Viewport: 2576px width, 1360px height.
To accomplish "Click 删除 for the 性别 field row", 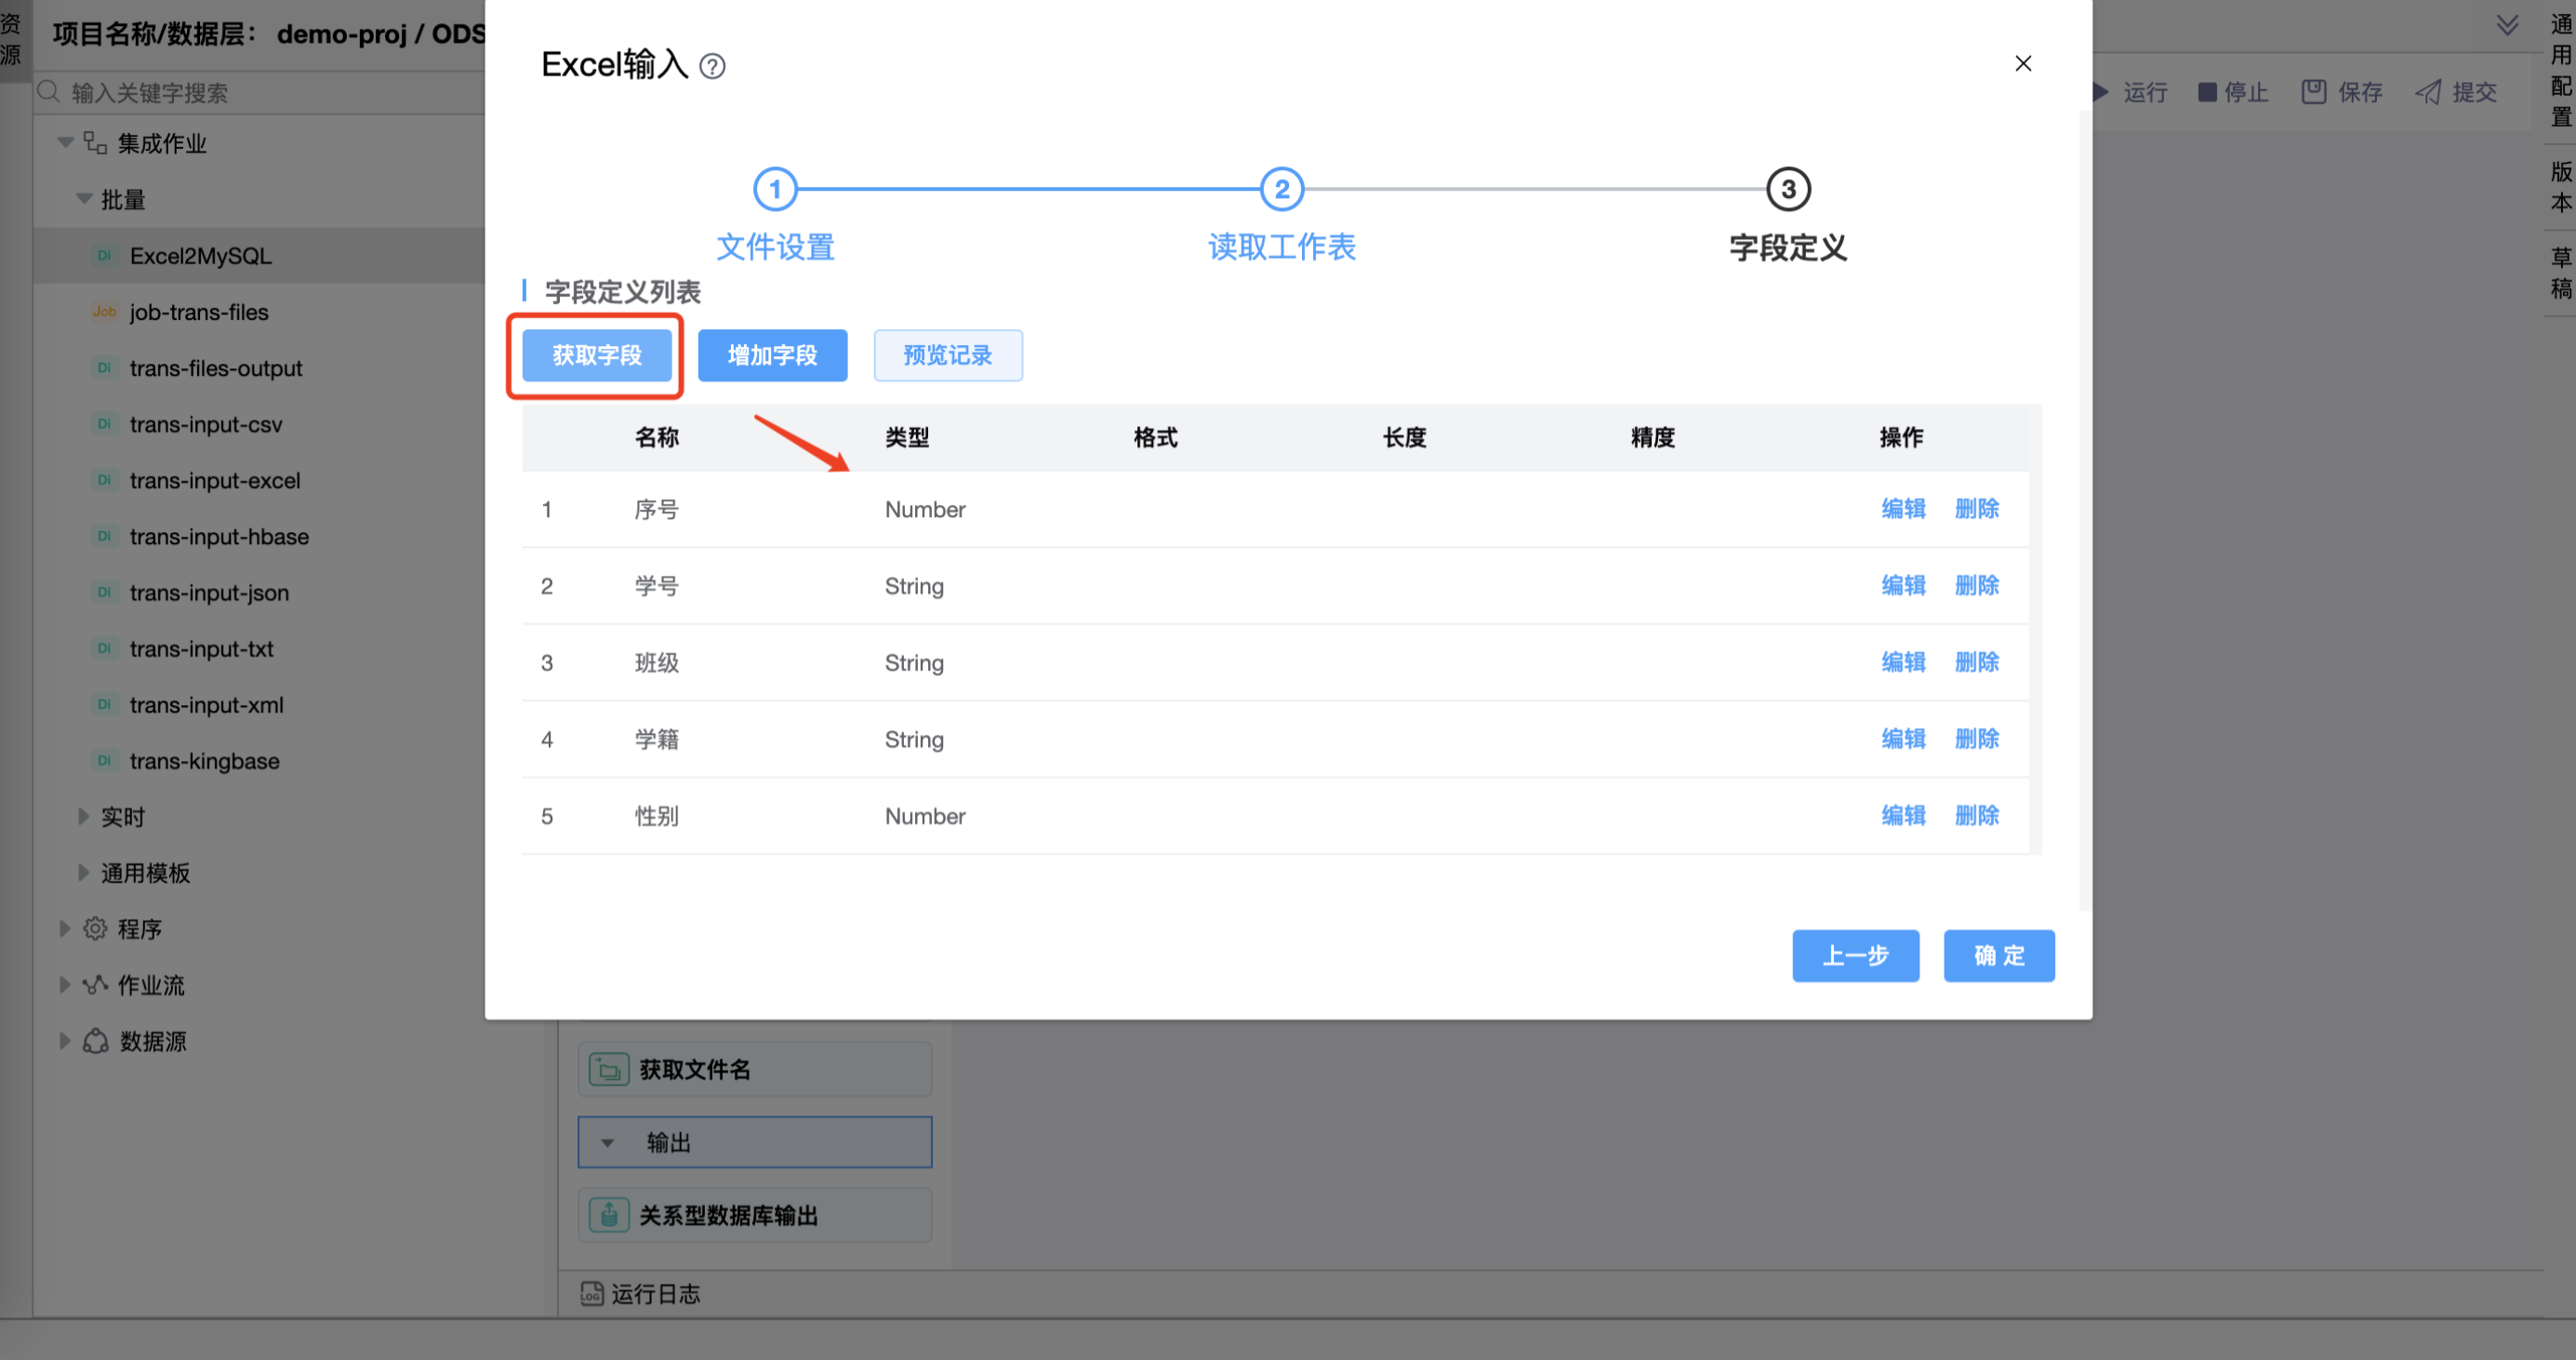I will (x=1976, y=815).
